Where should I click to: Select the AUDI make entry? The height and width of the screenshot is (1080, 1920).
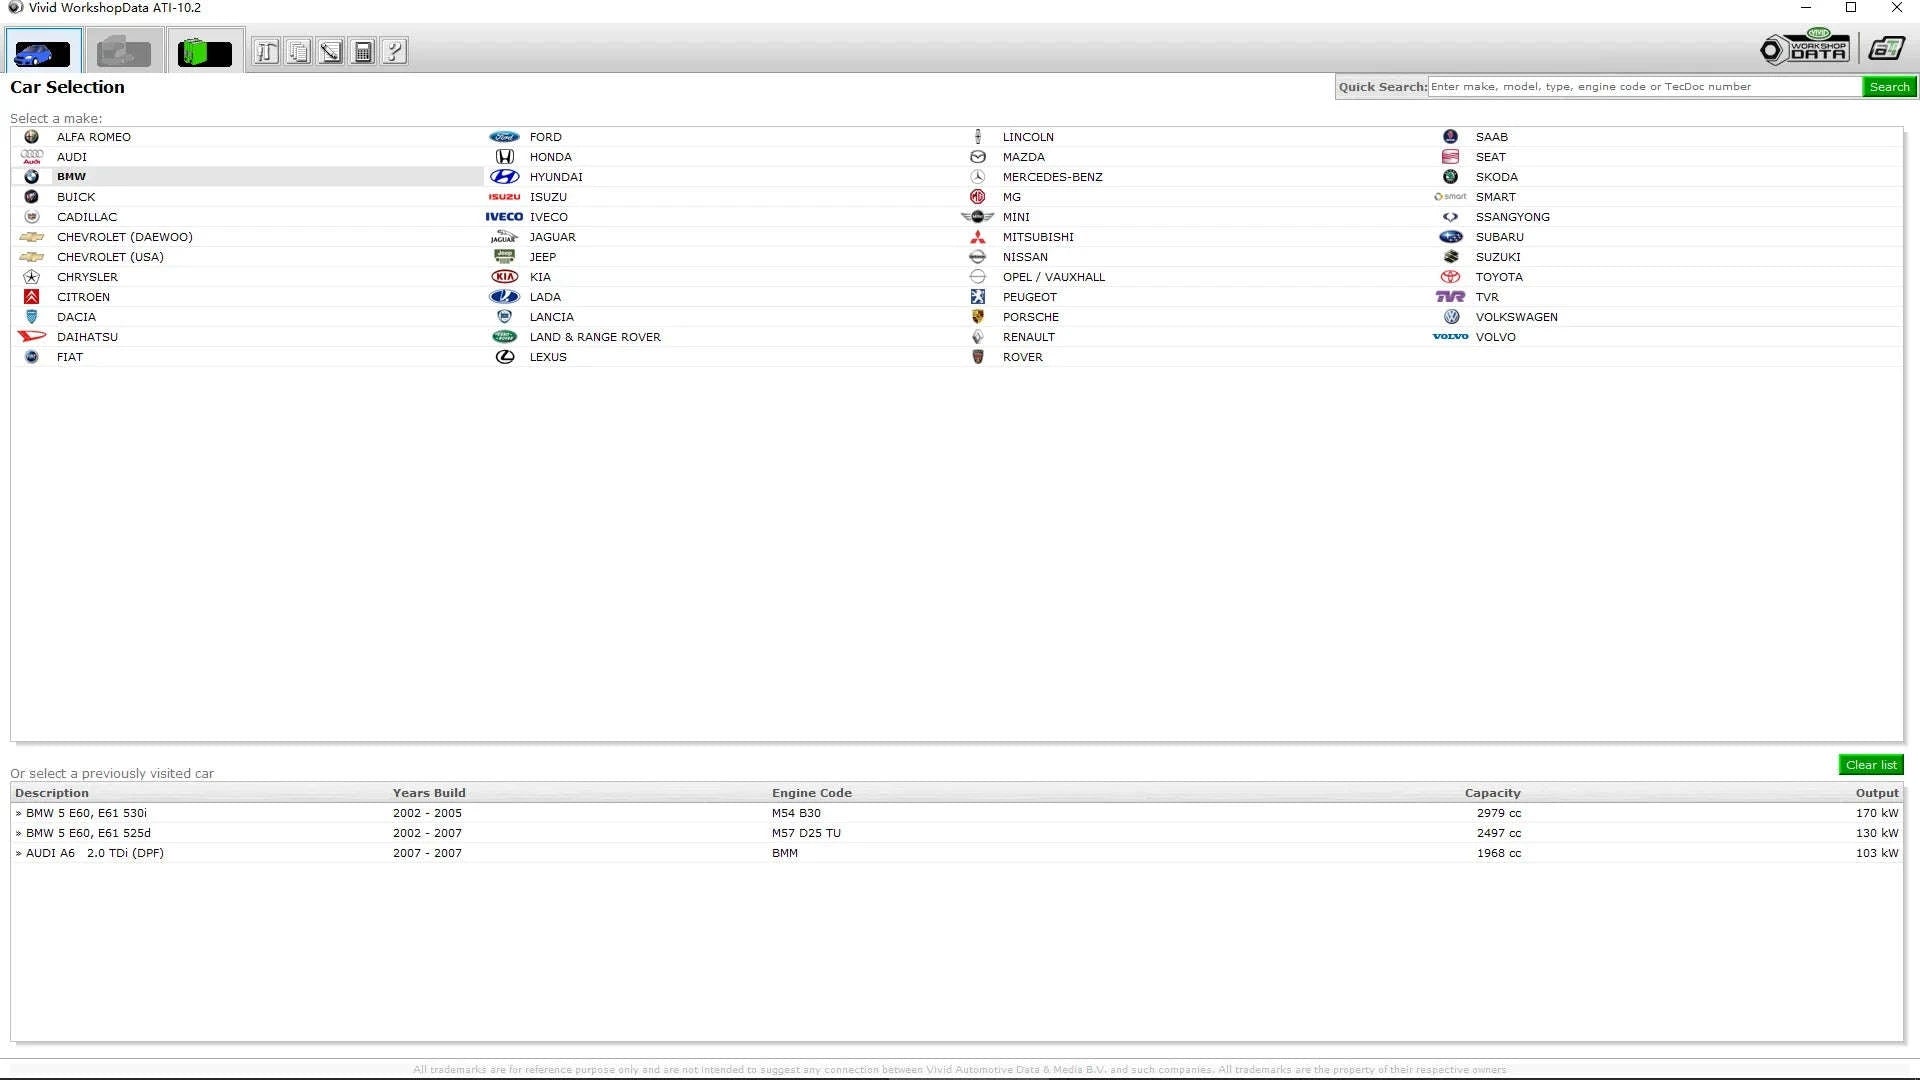pos(71,156)
